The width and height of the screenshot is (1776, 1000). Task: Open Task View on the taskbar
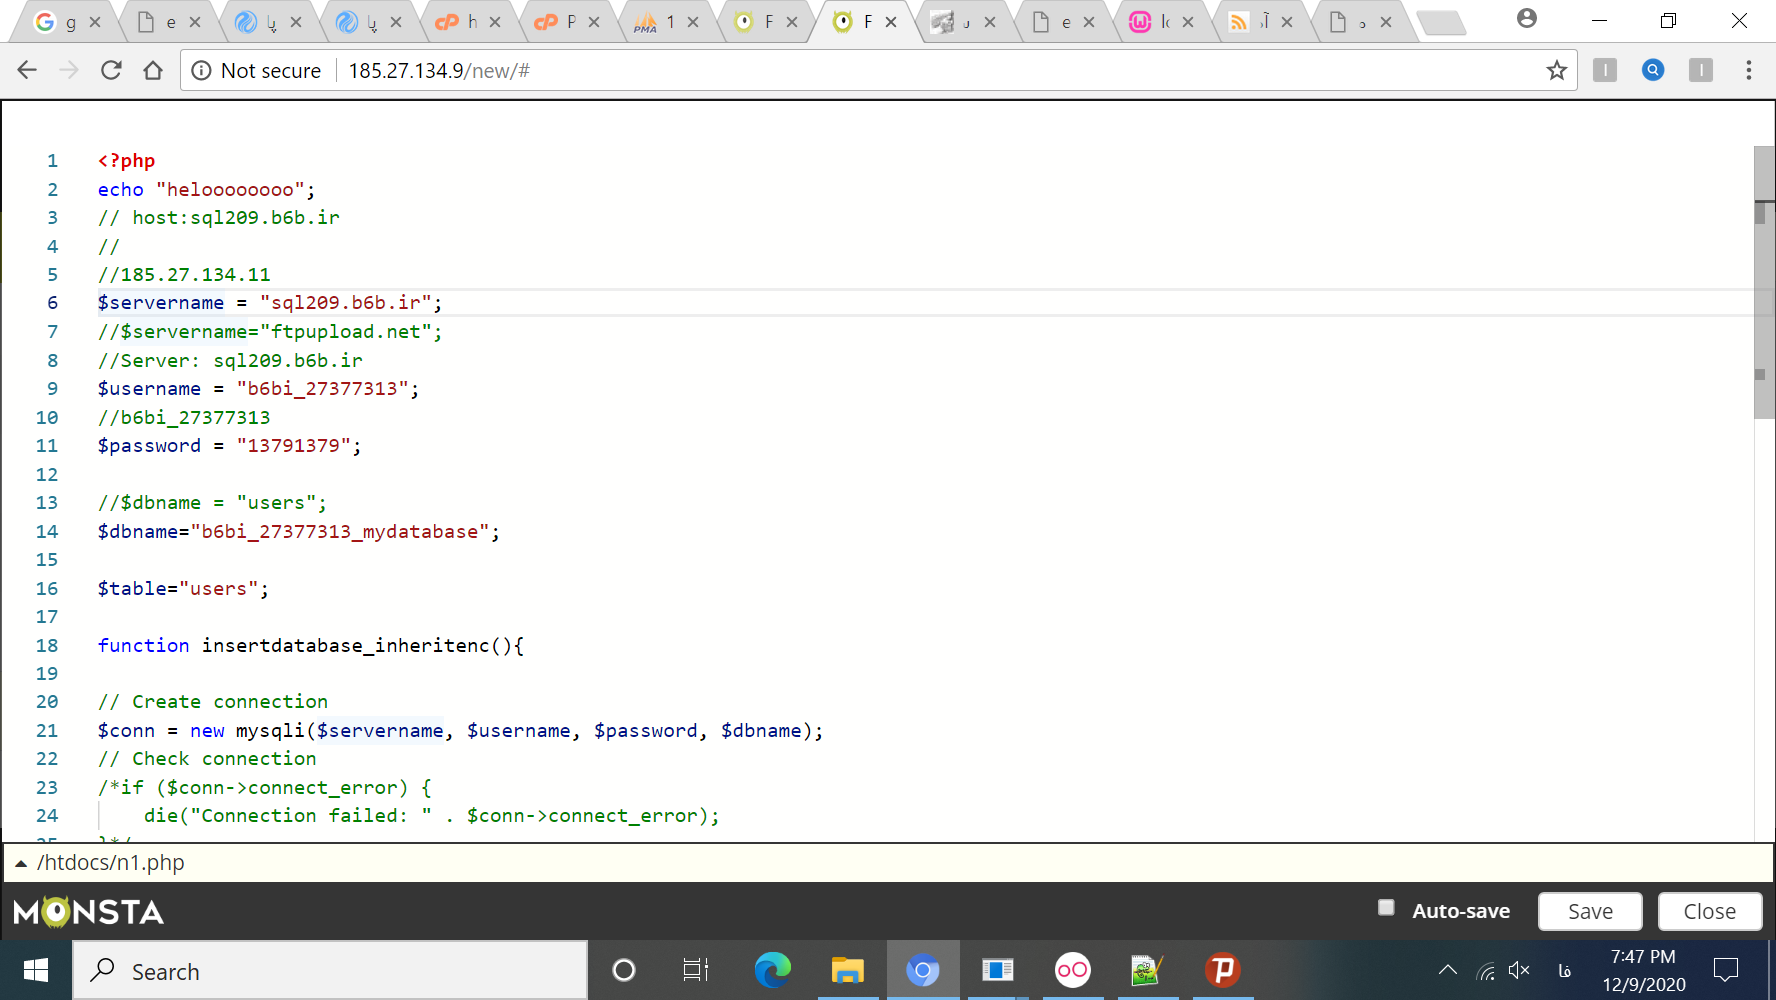click(x=696, y=970)
